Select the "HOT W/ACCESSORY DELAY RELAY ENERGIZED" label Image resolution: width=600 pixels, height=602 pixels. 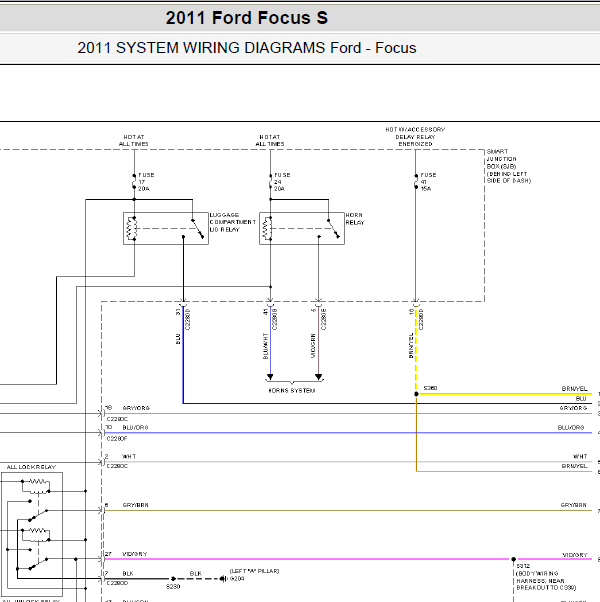coord(415,137)
